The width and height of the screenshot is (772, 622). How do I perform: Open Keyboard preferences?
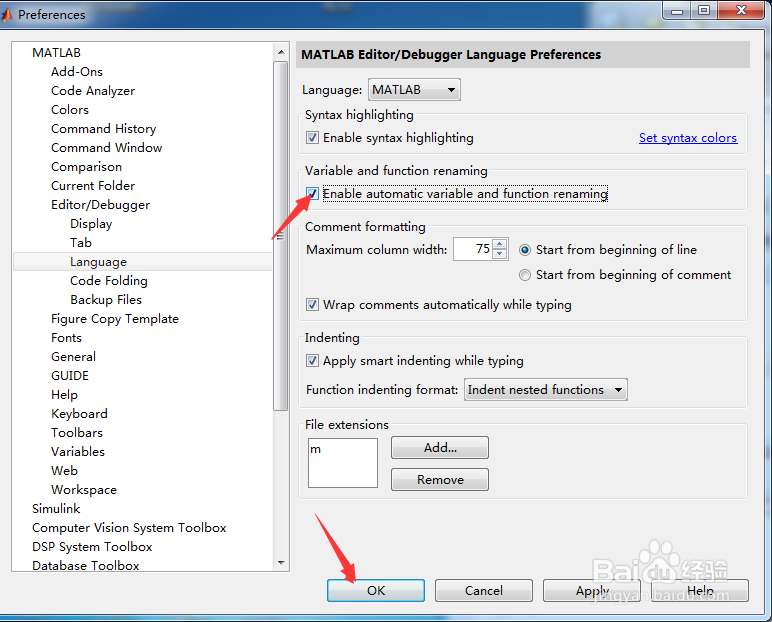79,414
